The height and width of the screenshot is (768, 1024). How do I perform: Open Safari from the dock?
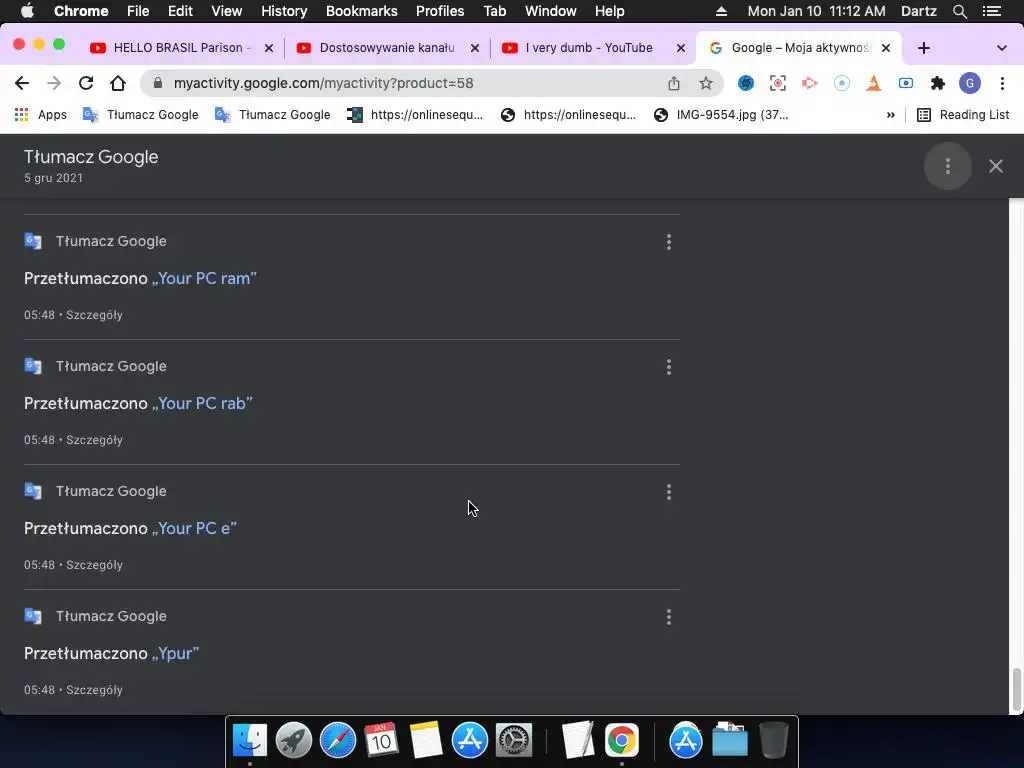point(338,740)
